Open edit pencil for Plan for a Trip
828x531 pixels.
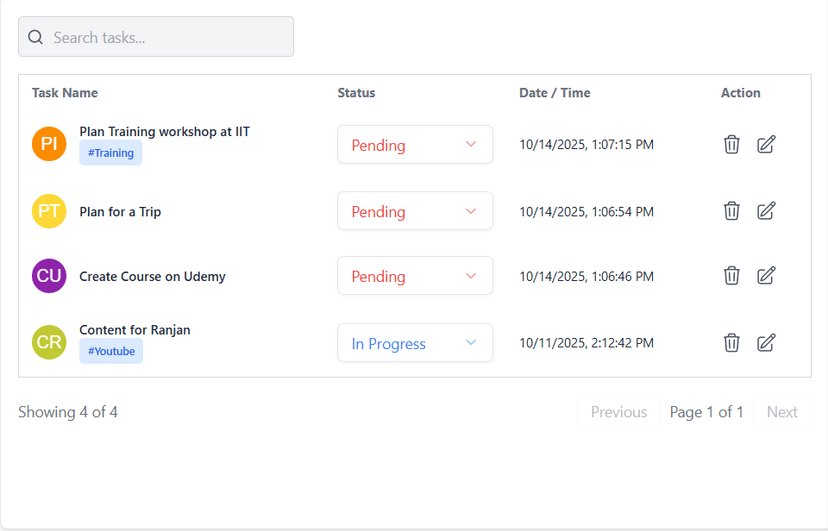tap(766, 211)
